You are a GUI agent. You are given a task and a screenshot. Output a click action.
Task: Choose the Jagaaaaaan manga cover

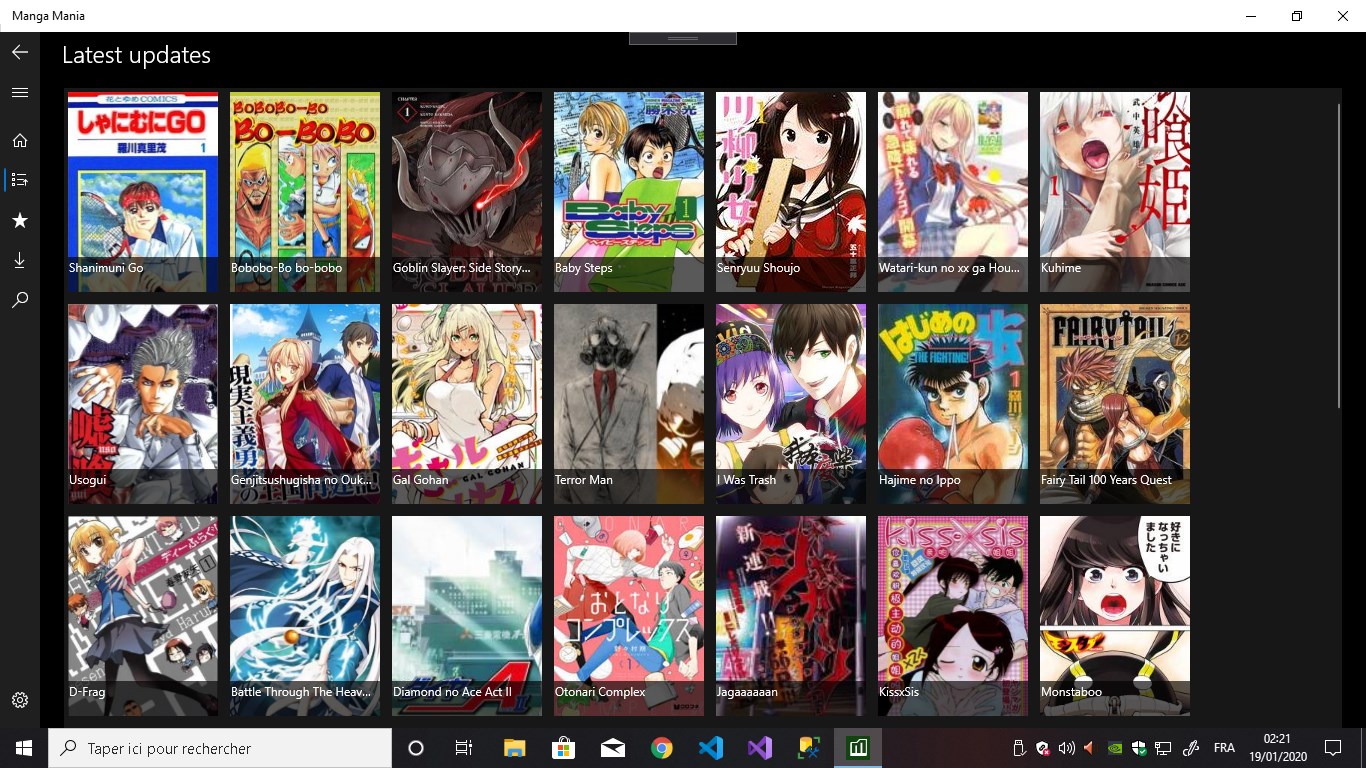point(791,616)
